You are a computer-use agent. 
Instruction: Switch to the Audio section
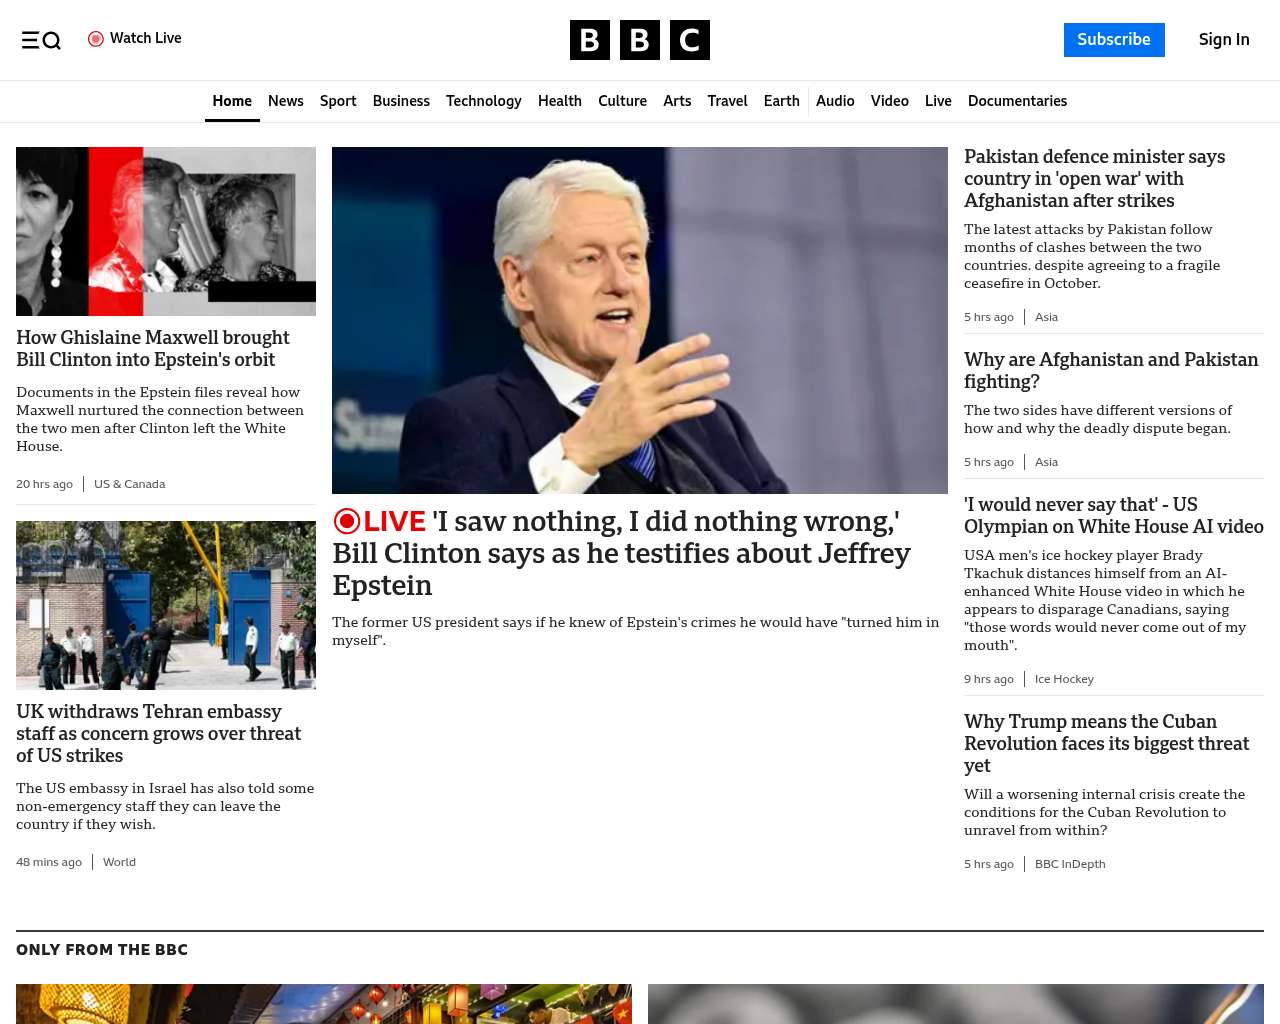point(835,101)
